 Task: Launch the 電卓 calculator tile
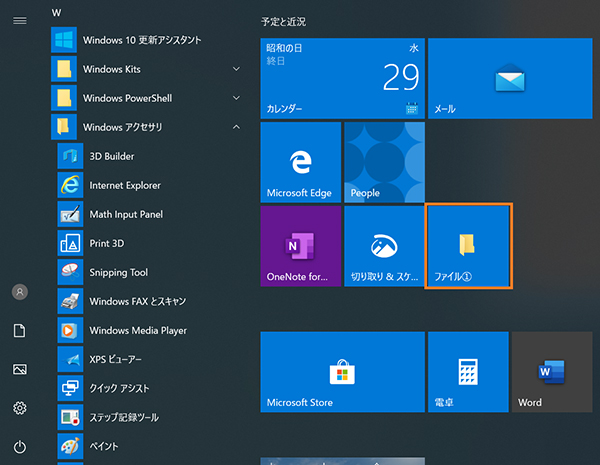pyautogui.click(x=468, y=372)
